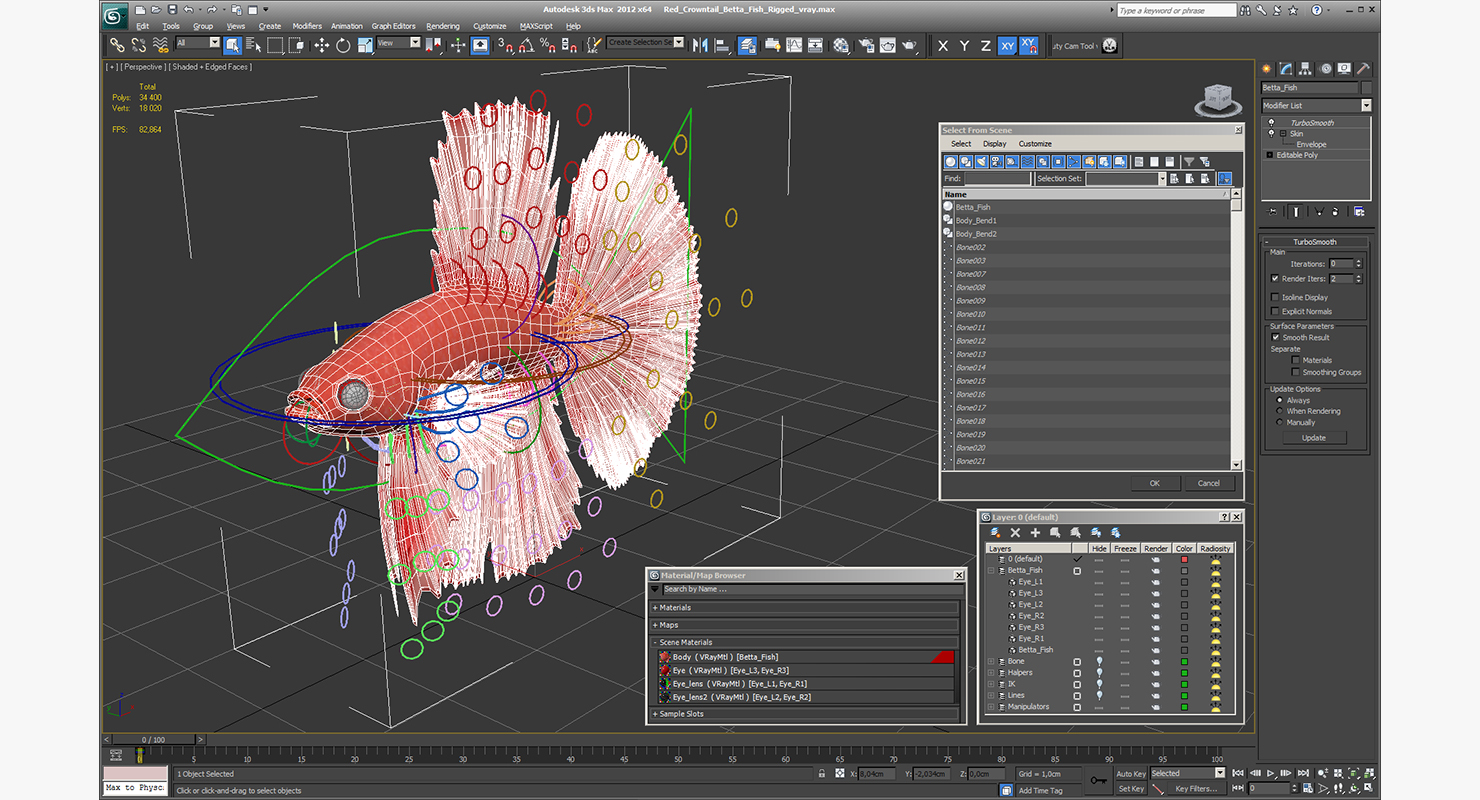Viewport: 1480px width, 800px height.
Task: Open Display menu in Select From Scene
Action: (994, 144)
